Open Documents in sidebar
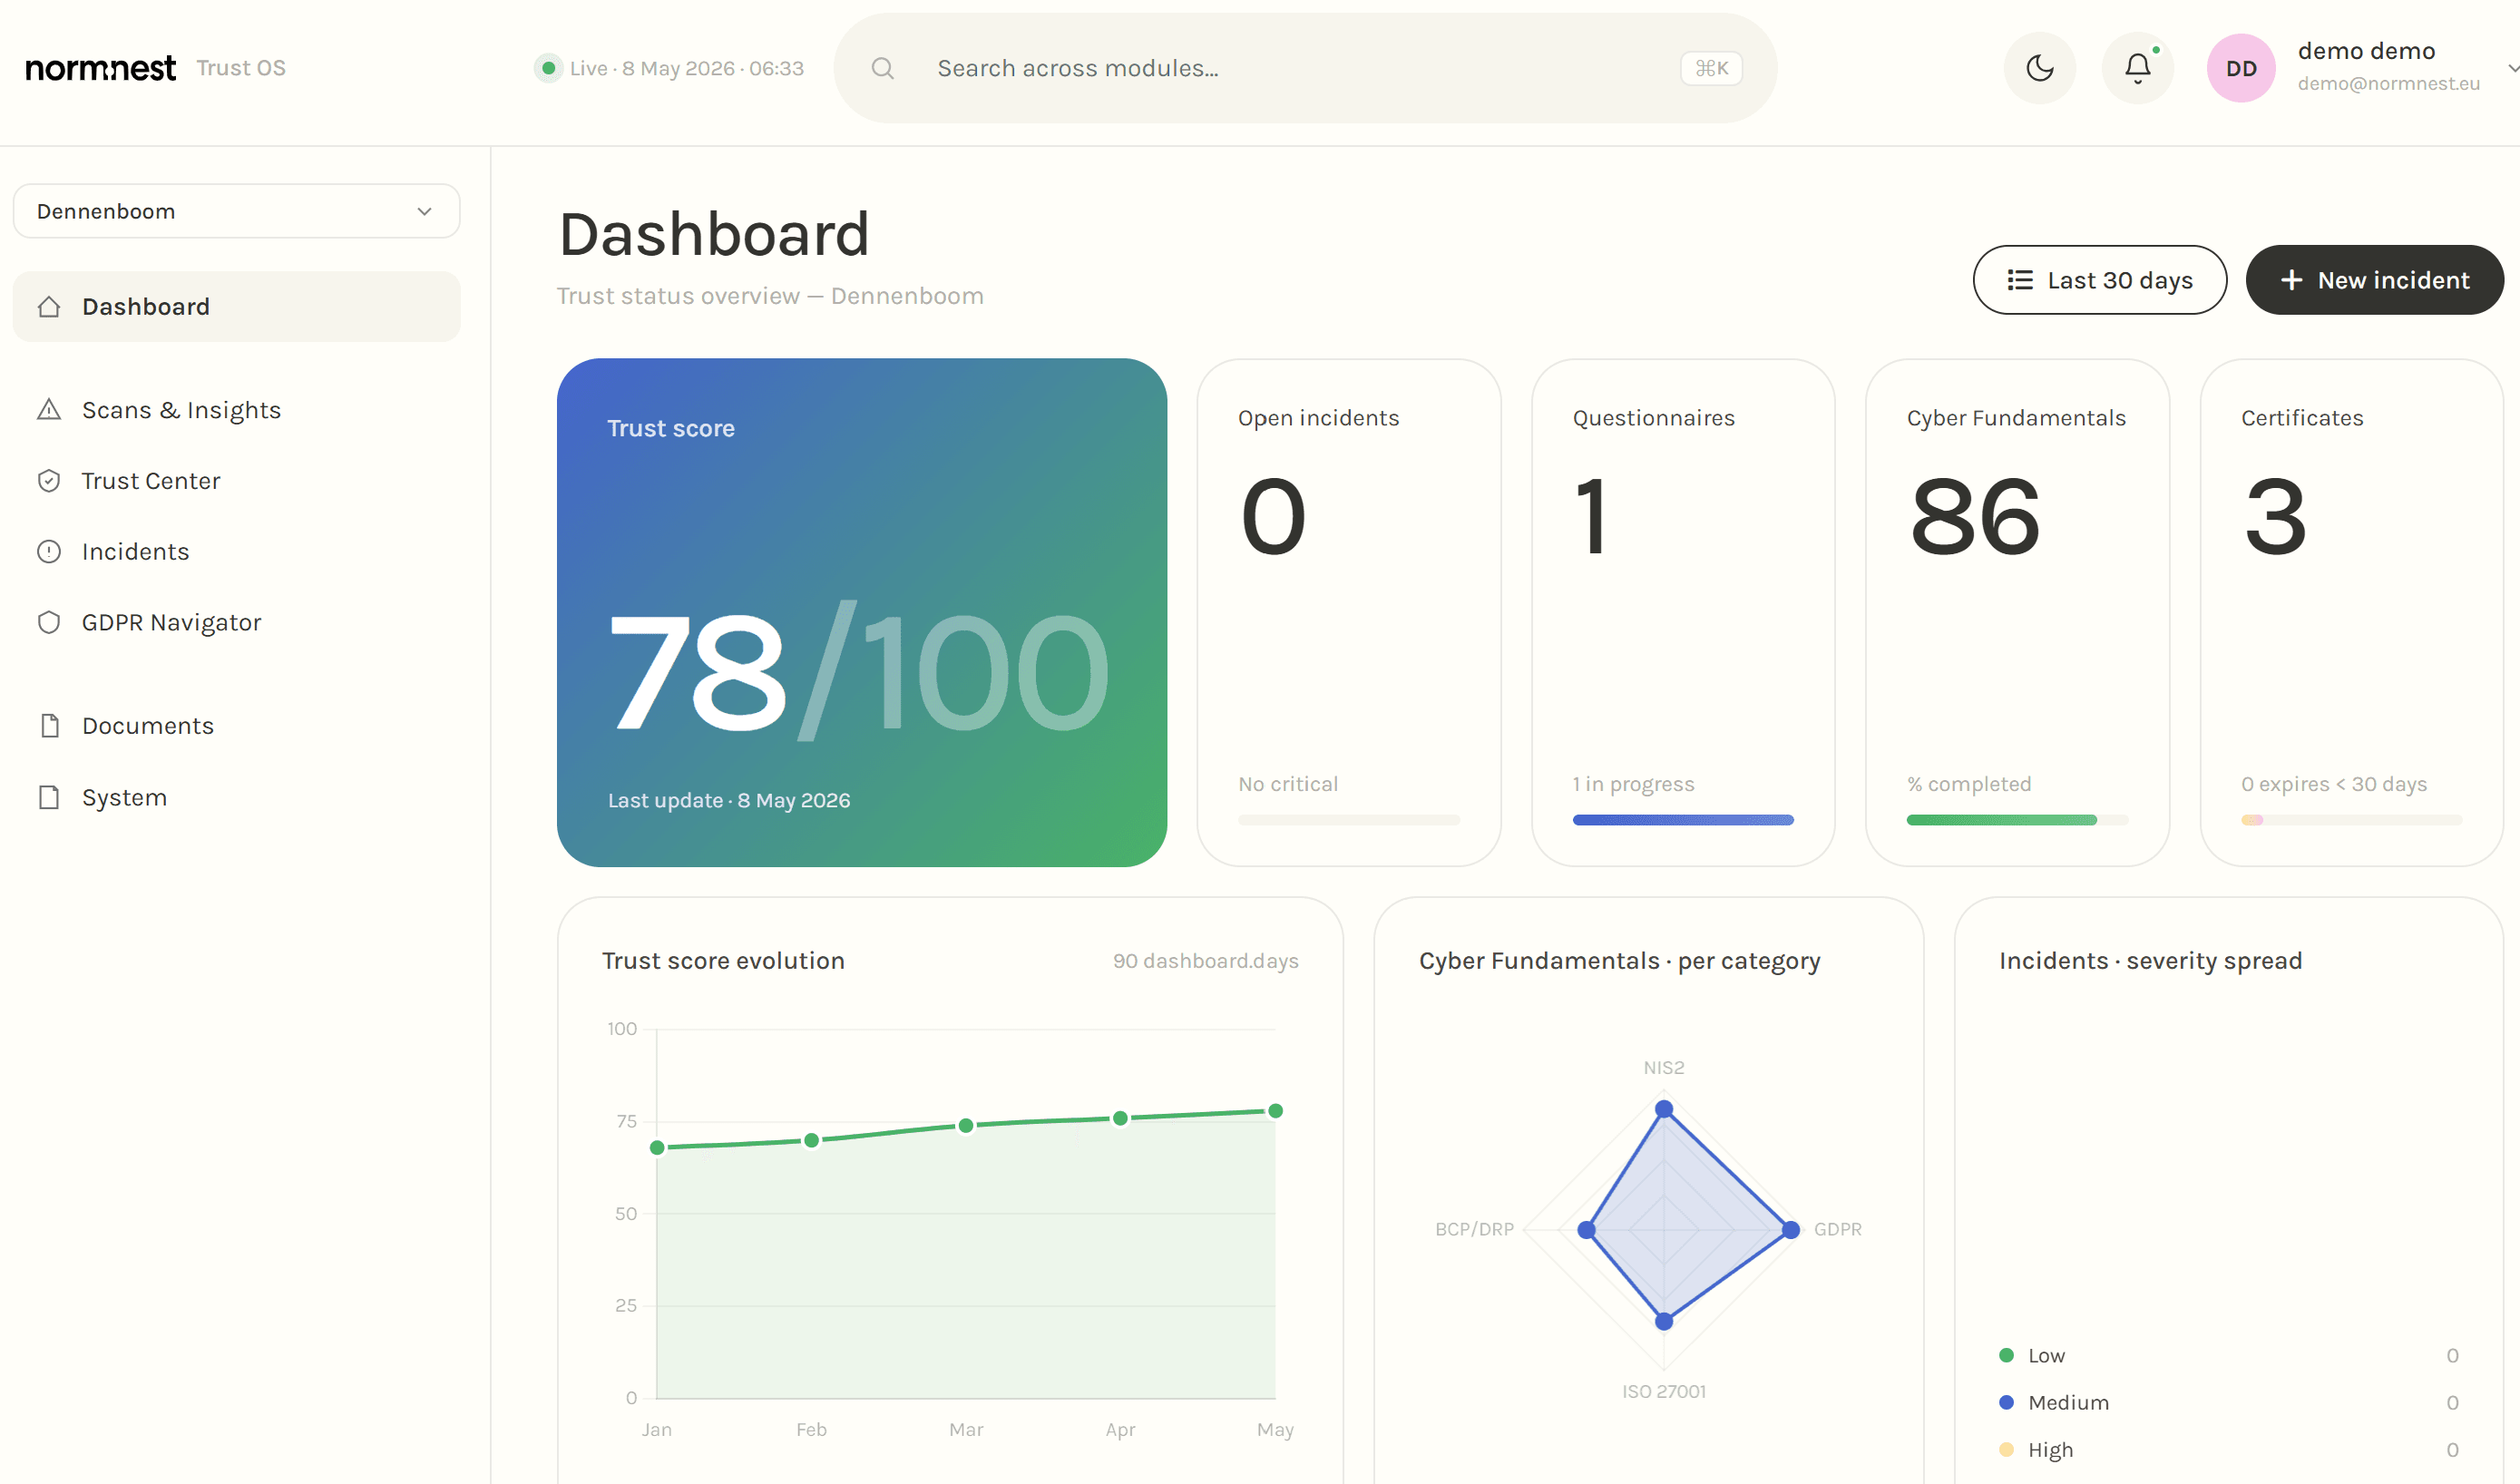 pyautogui.click(x=236, y=726)
